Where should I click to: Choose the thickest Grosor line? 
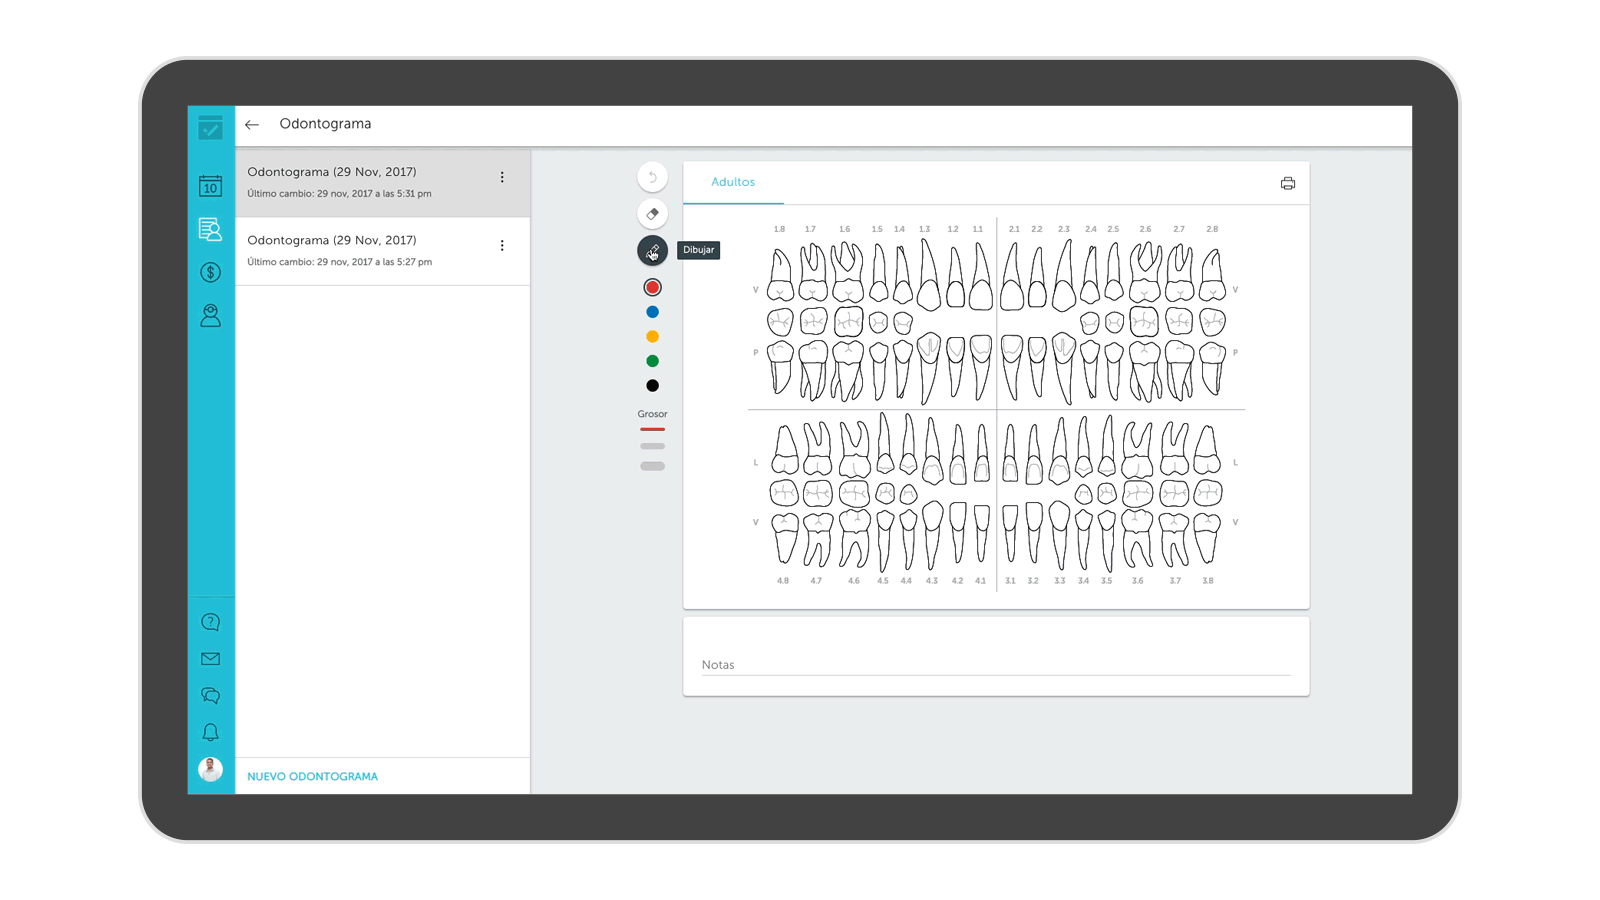tap(652, 466)
